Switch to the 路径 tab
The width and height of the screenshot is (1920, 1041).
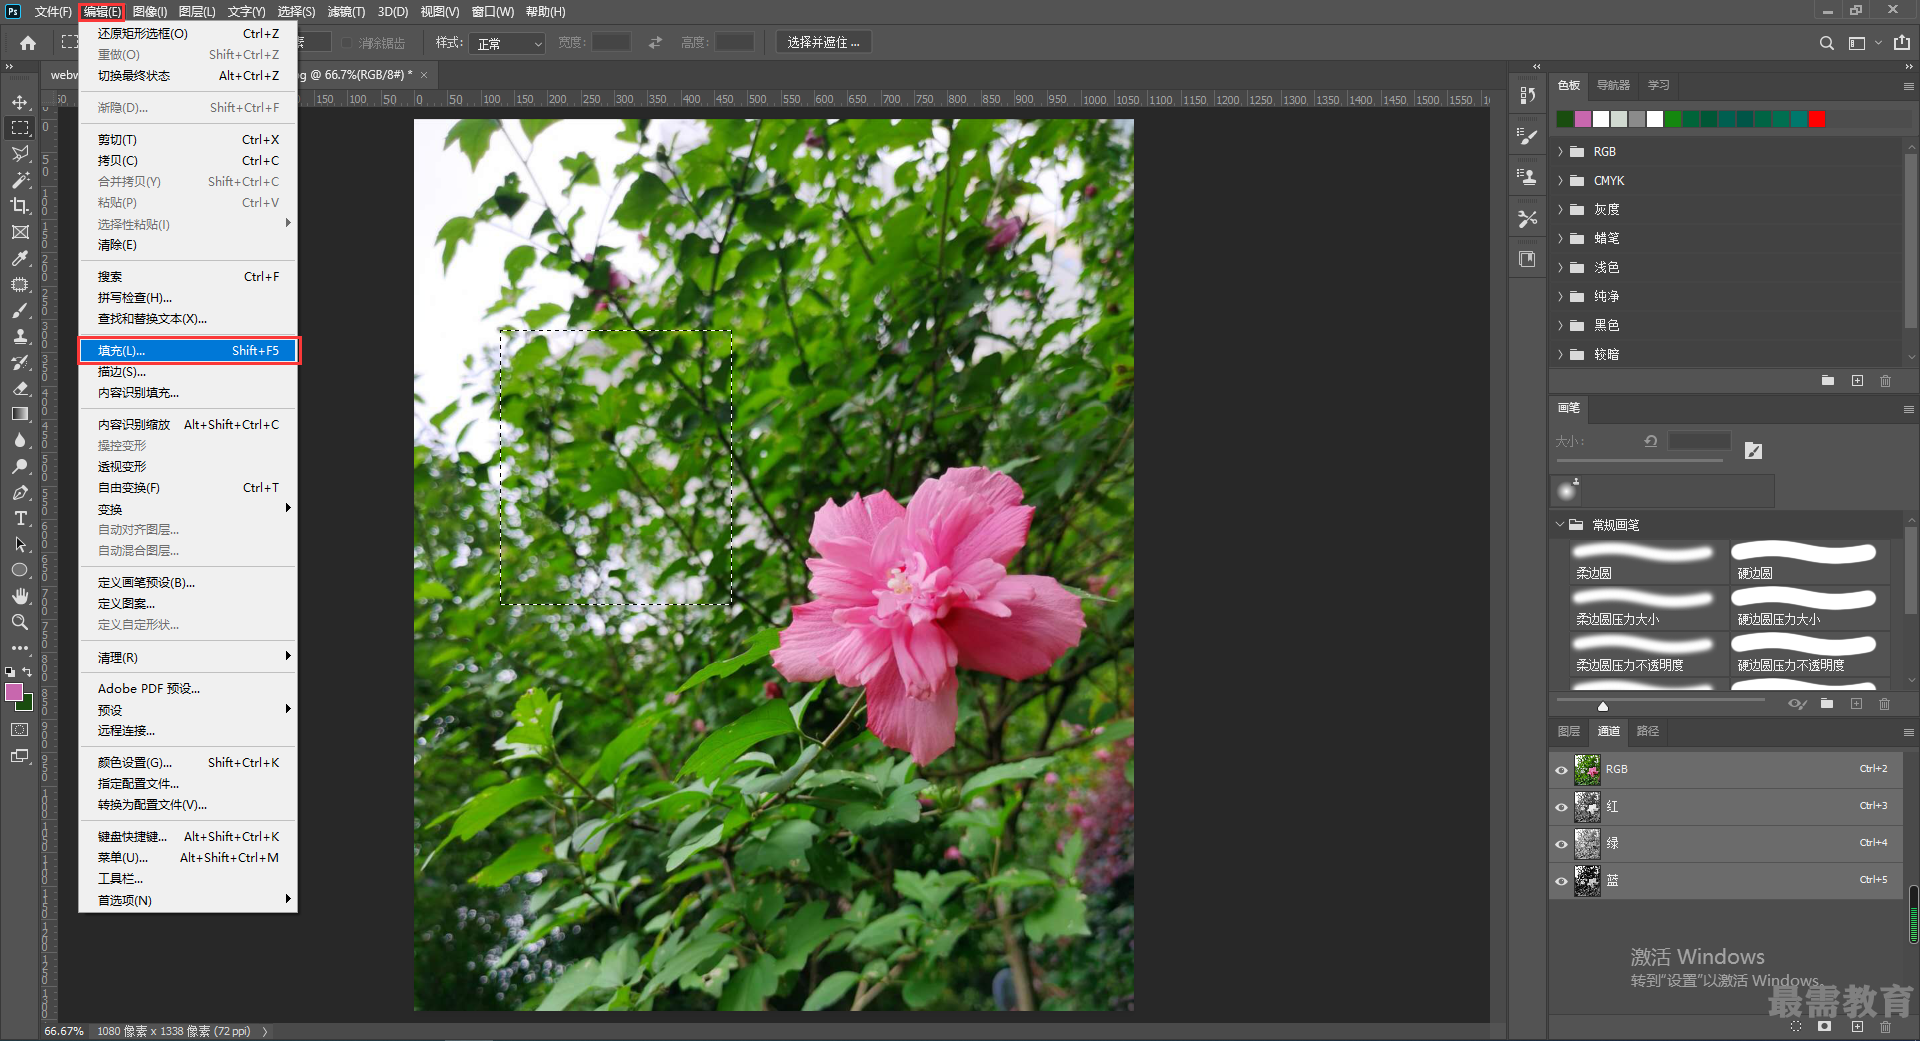tap(1648, 731)
